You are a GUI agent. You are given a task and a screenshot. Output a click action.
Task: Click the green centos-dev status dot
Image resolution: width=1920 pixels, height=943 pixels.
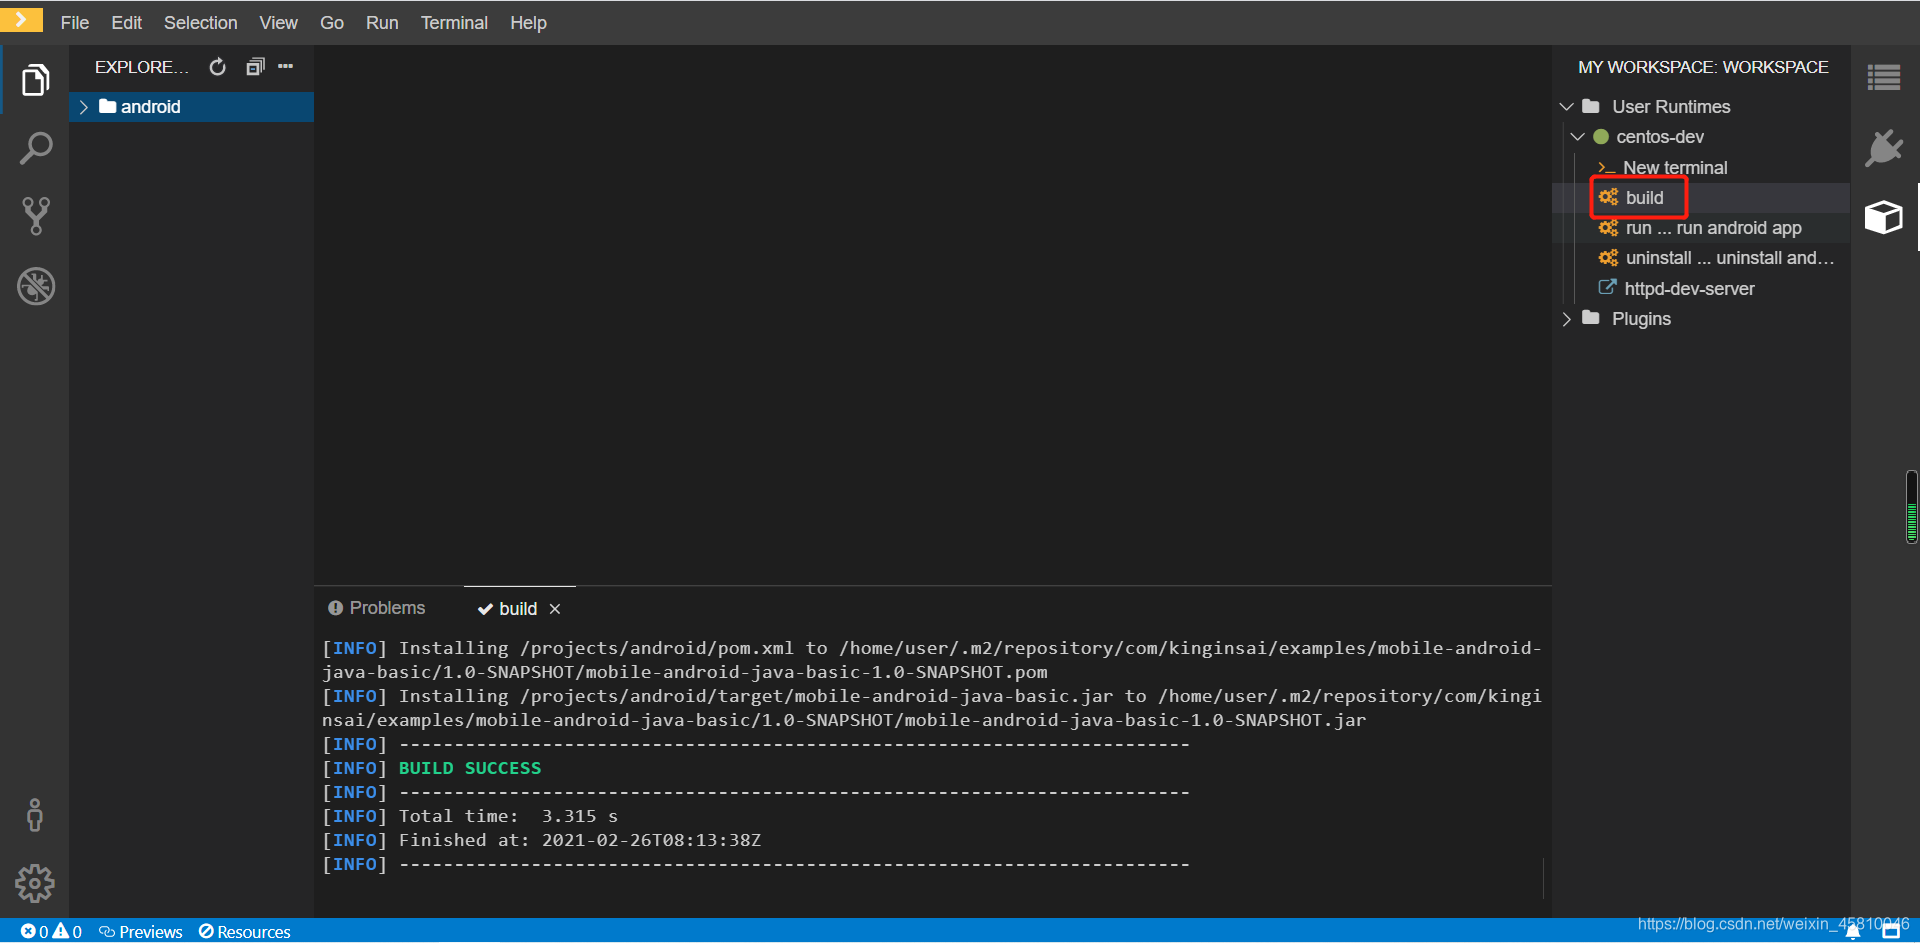[1601, 137]
